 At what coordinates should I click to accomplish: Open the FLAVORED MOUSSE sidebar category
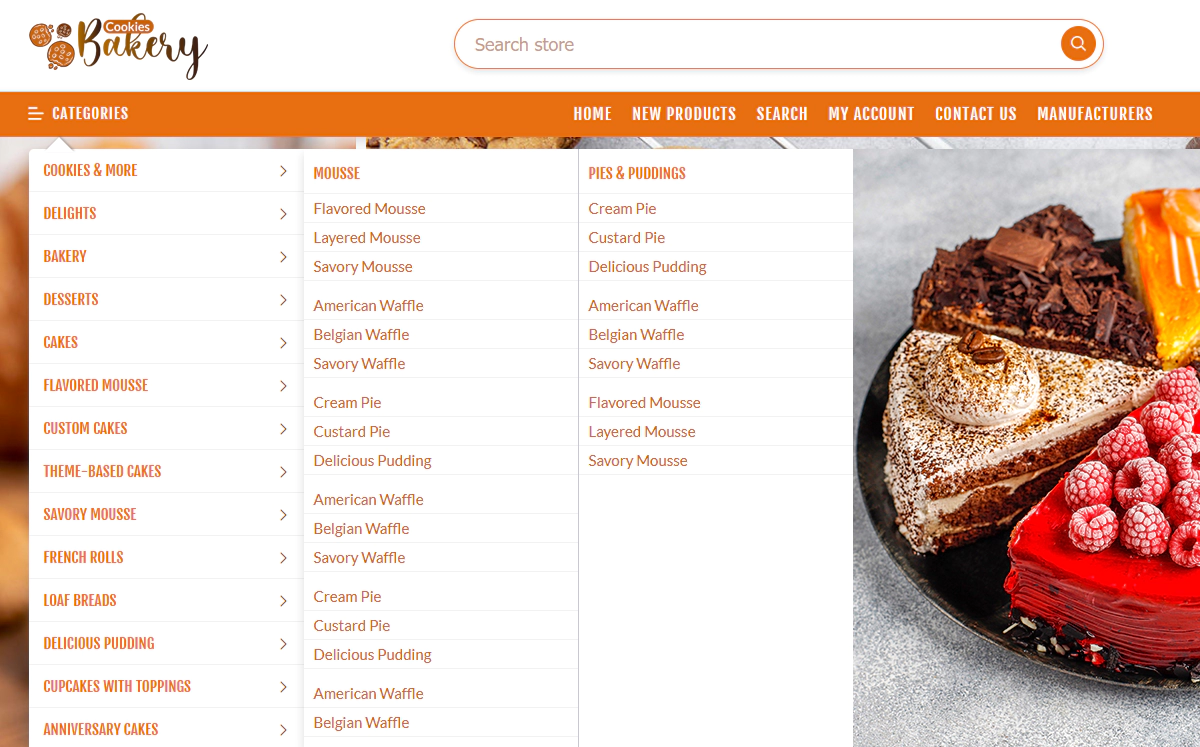coord(95,385)
